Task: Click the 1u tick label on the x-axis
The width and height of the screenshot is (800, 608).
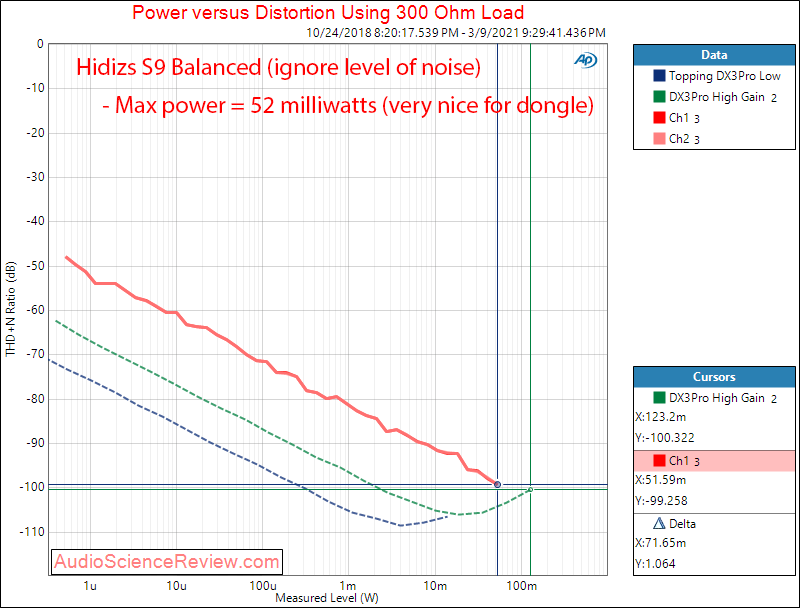Action: 90,586
